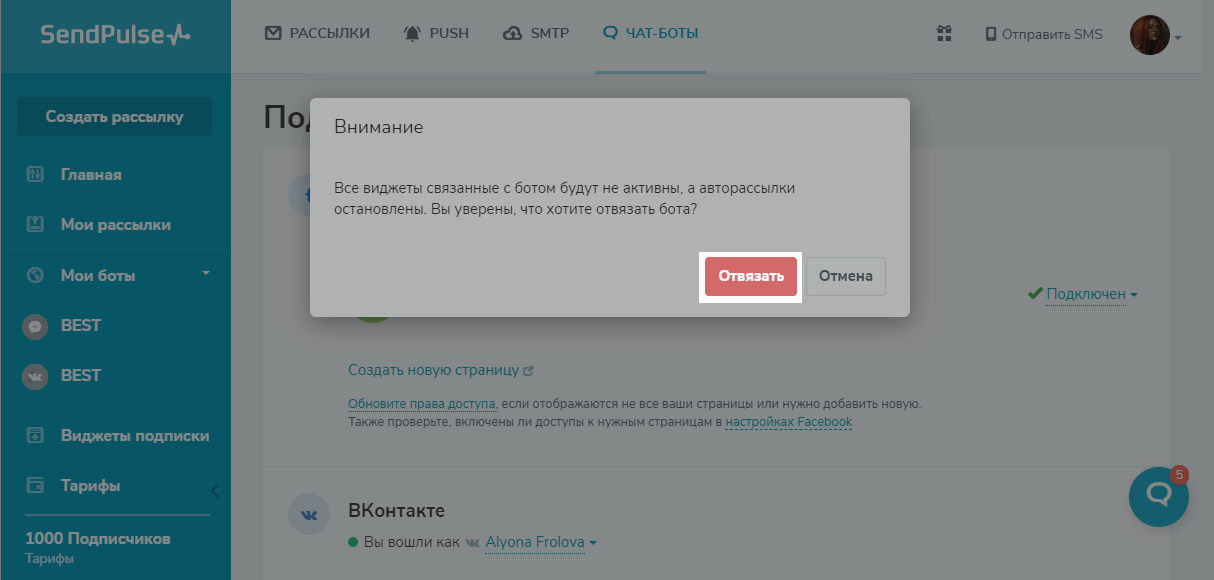This screenshot has height=580, width=1214.
Task: Expand the Мои боты menu arrow
Action: [x=206, y=273]
